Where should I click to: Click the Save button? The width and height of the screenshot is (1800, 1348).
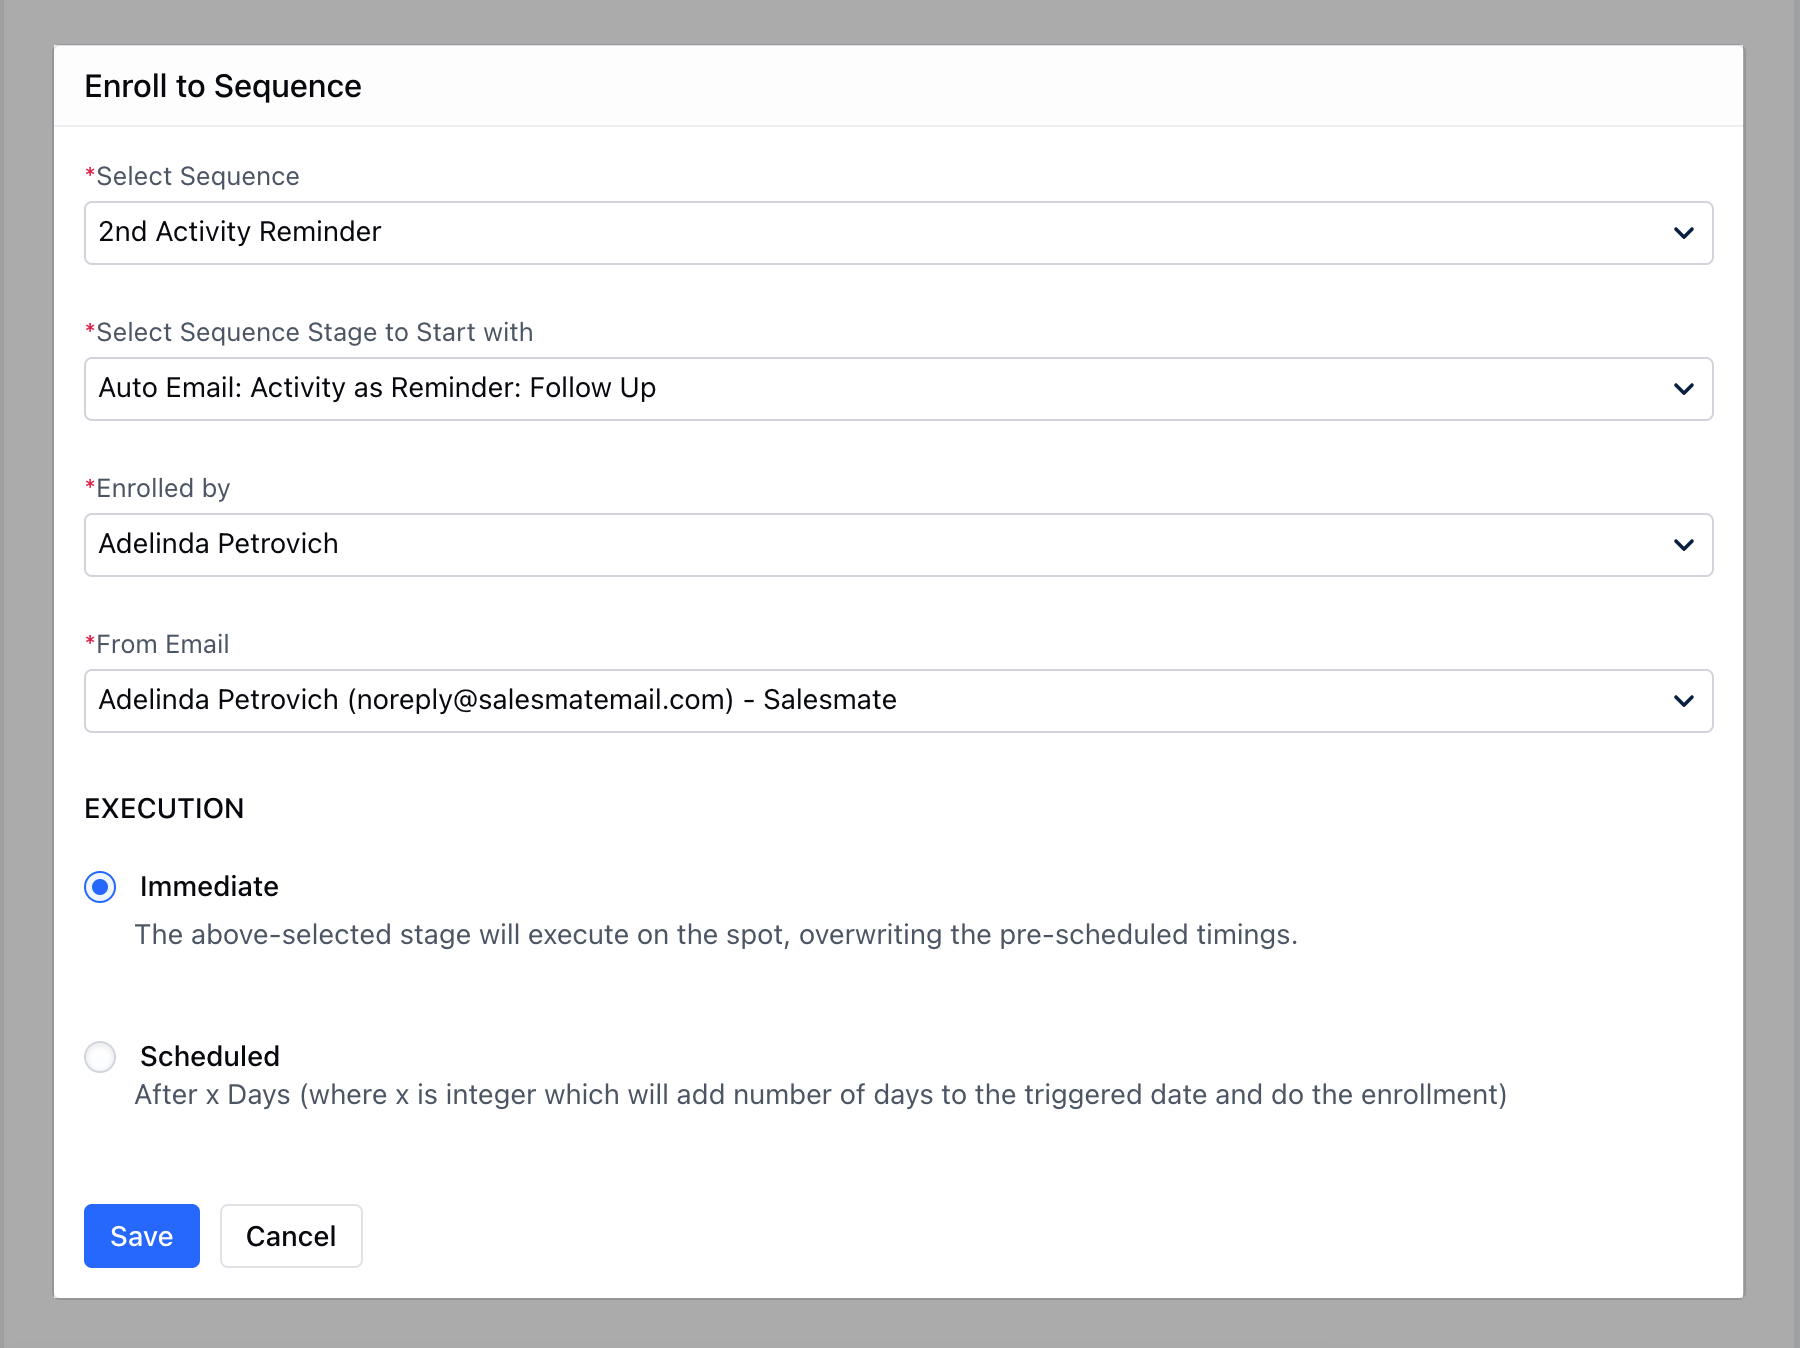pyautogui.click(x=142, y=1236)
